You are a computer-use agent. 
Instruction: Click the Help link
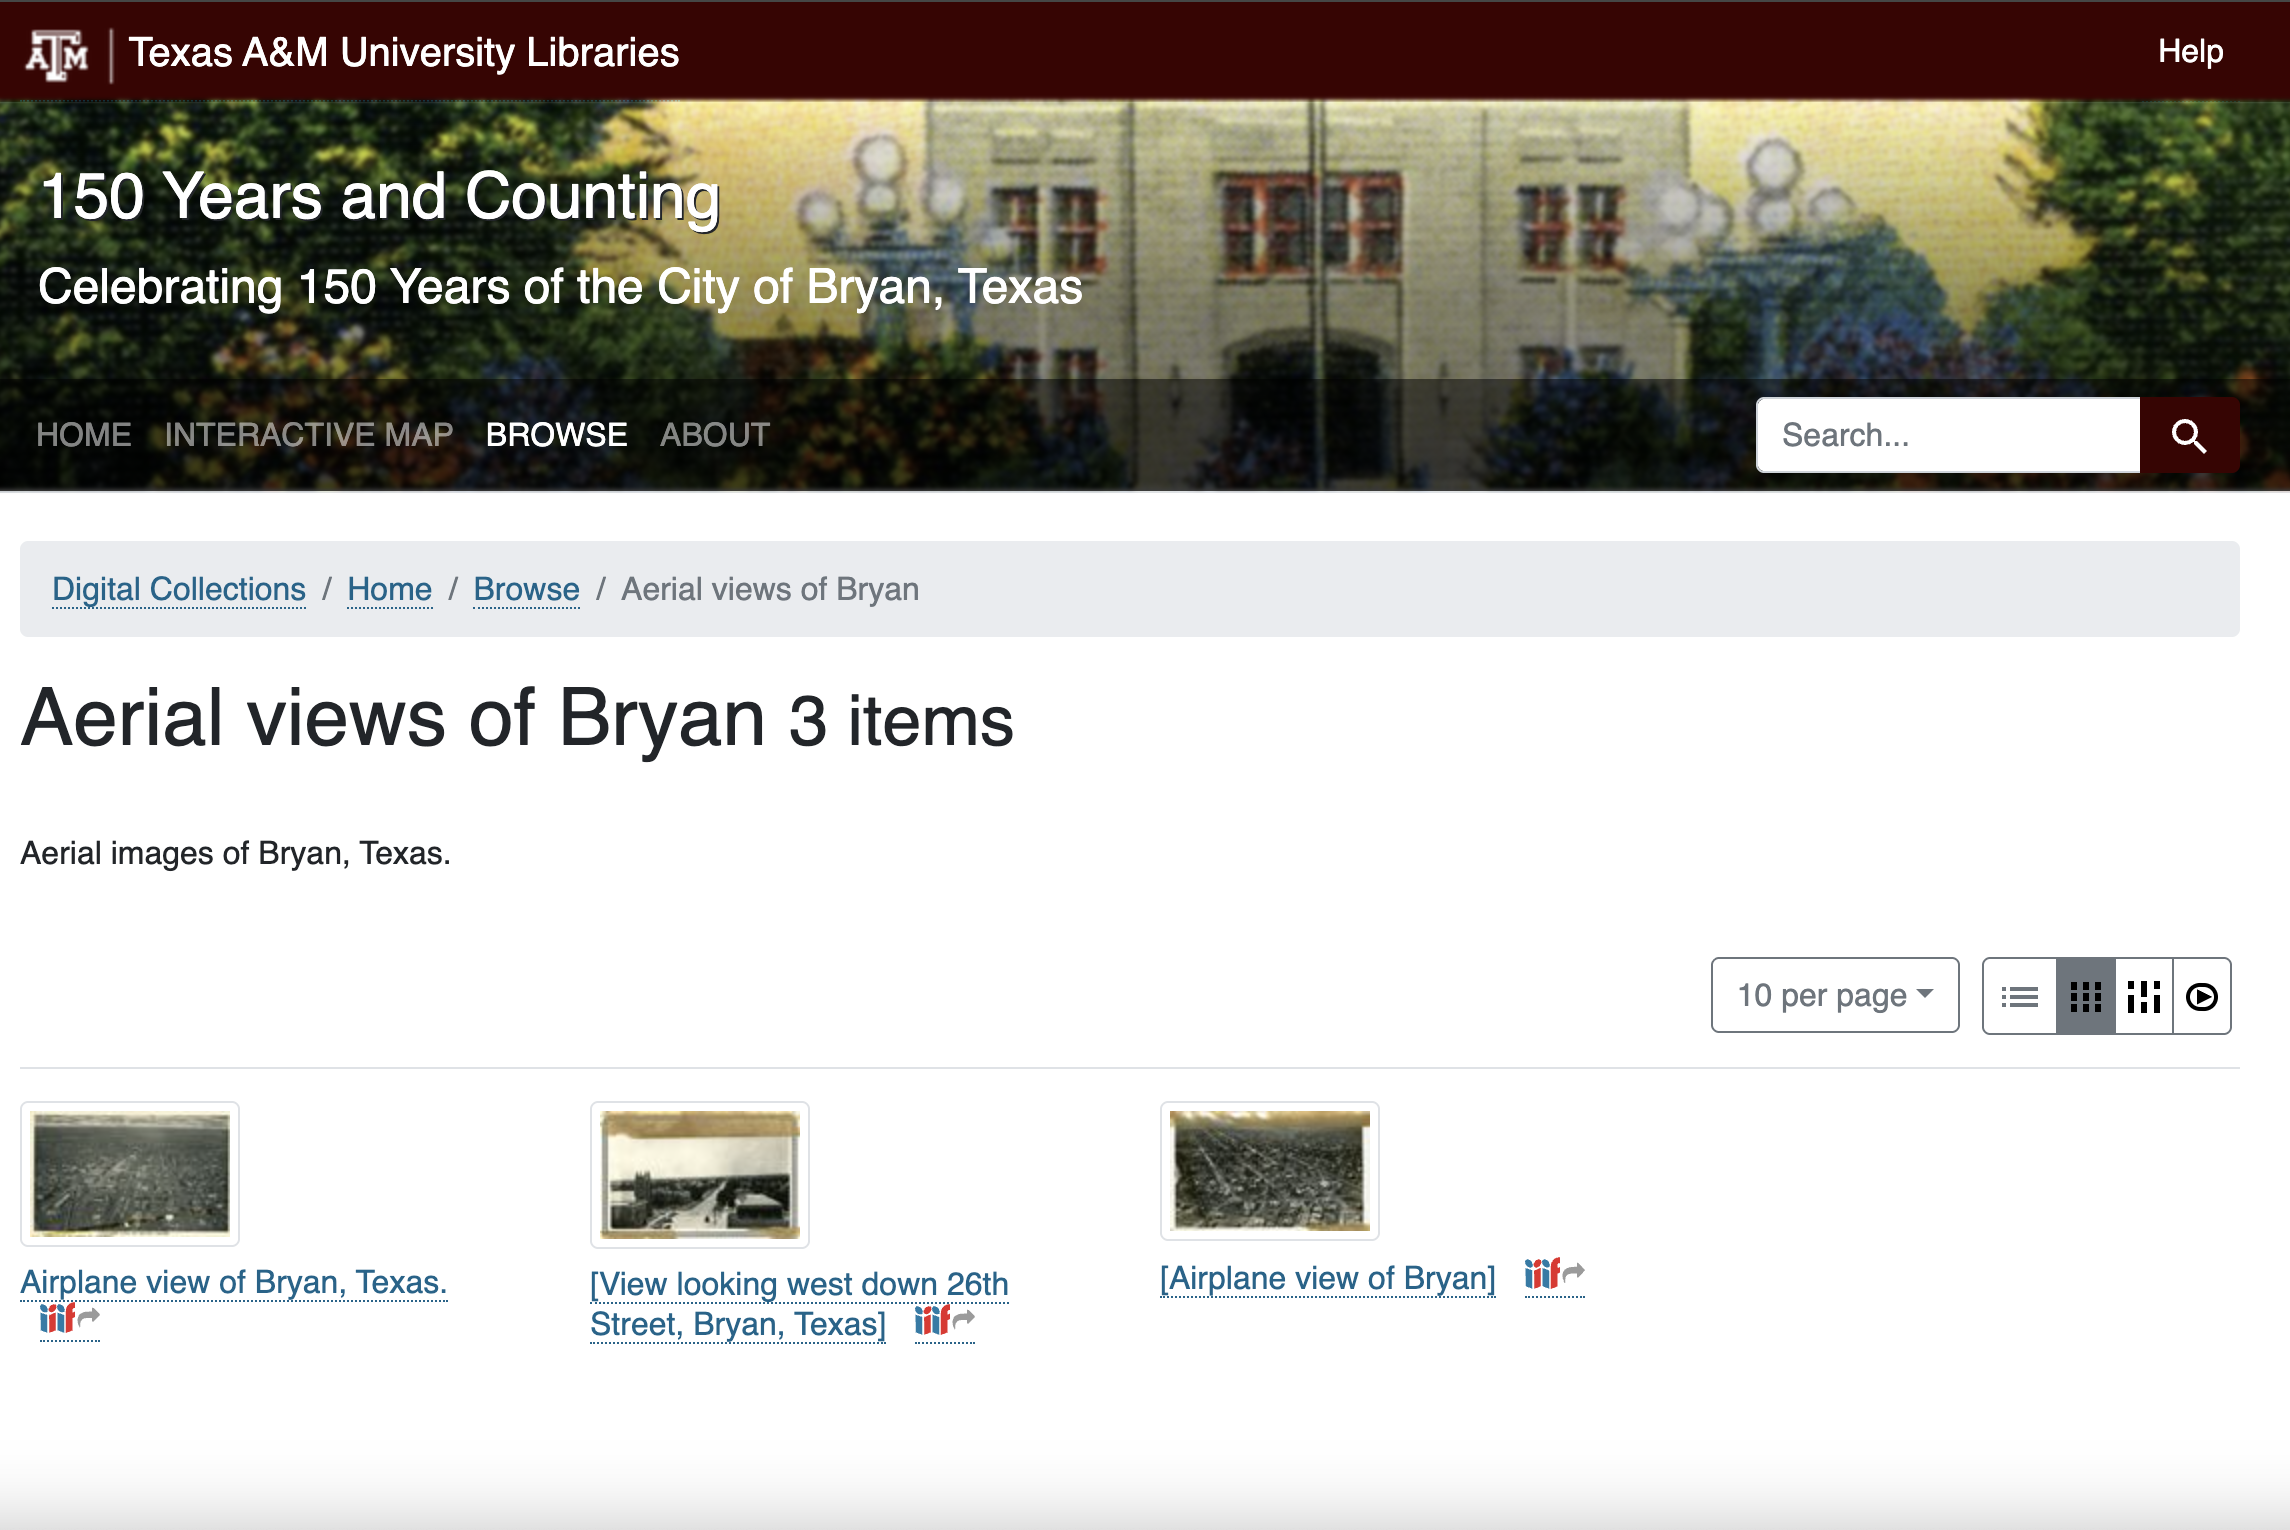[x=2189, y=51]
